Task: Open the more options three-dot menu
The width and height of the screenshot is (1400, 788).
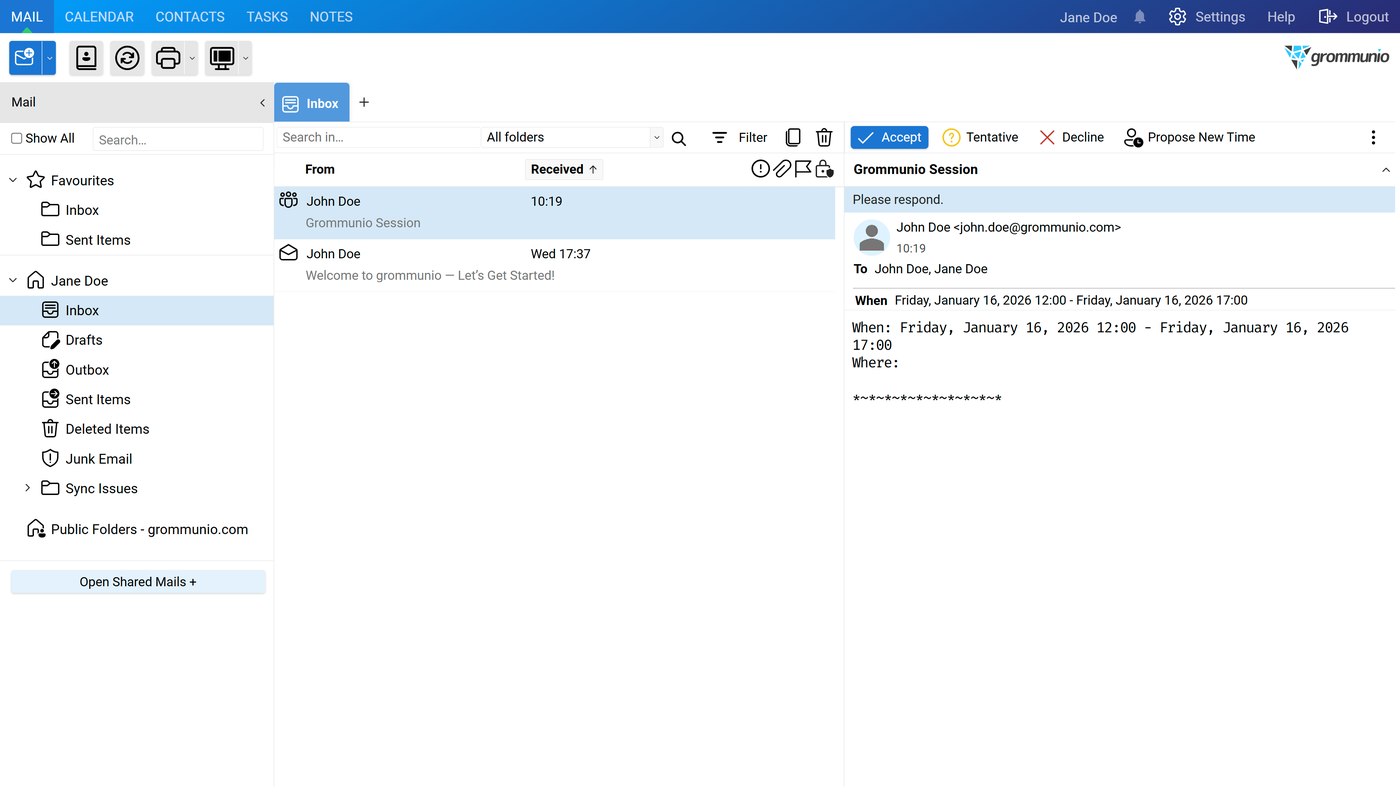Action: (x=1373, y=138)
